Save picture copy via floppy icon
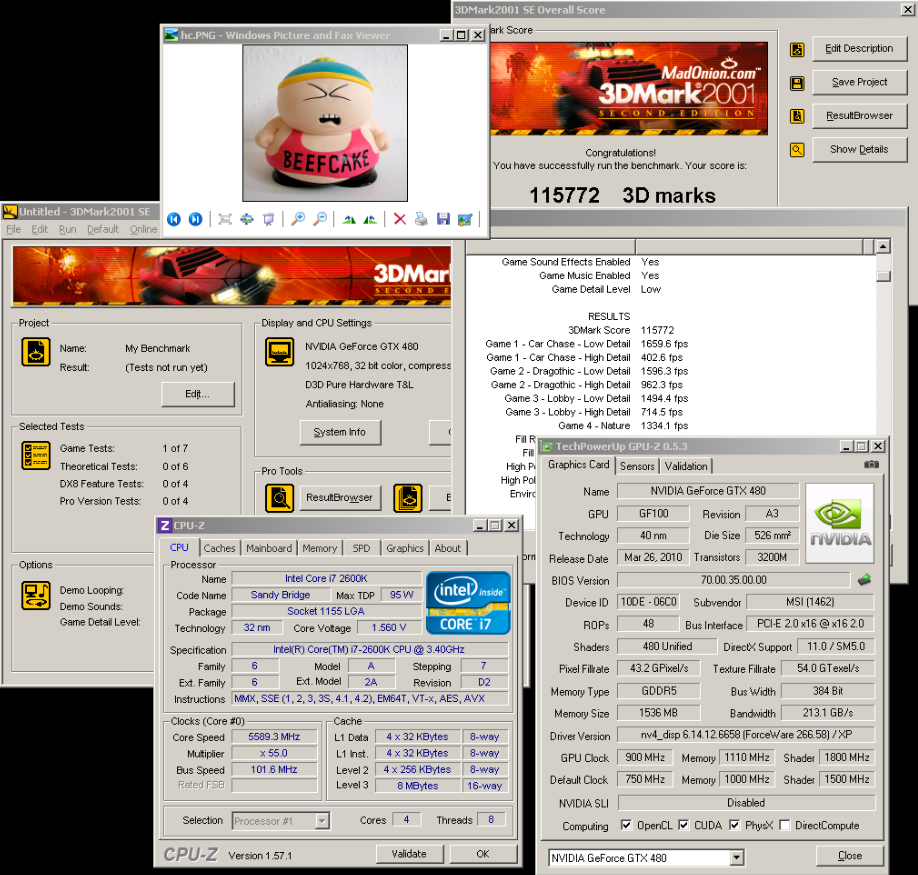 pos(443,219)
